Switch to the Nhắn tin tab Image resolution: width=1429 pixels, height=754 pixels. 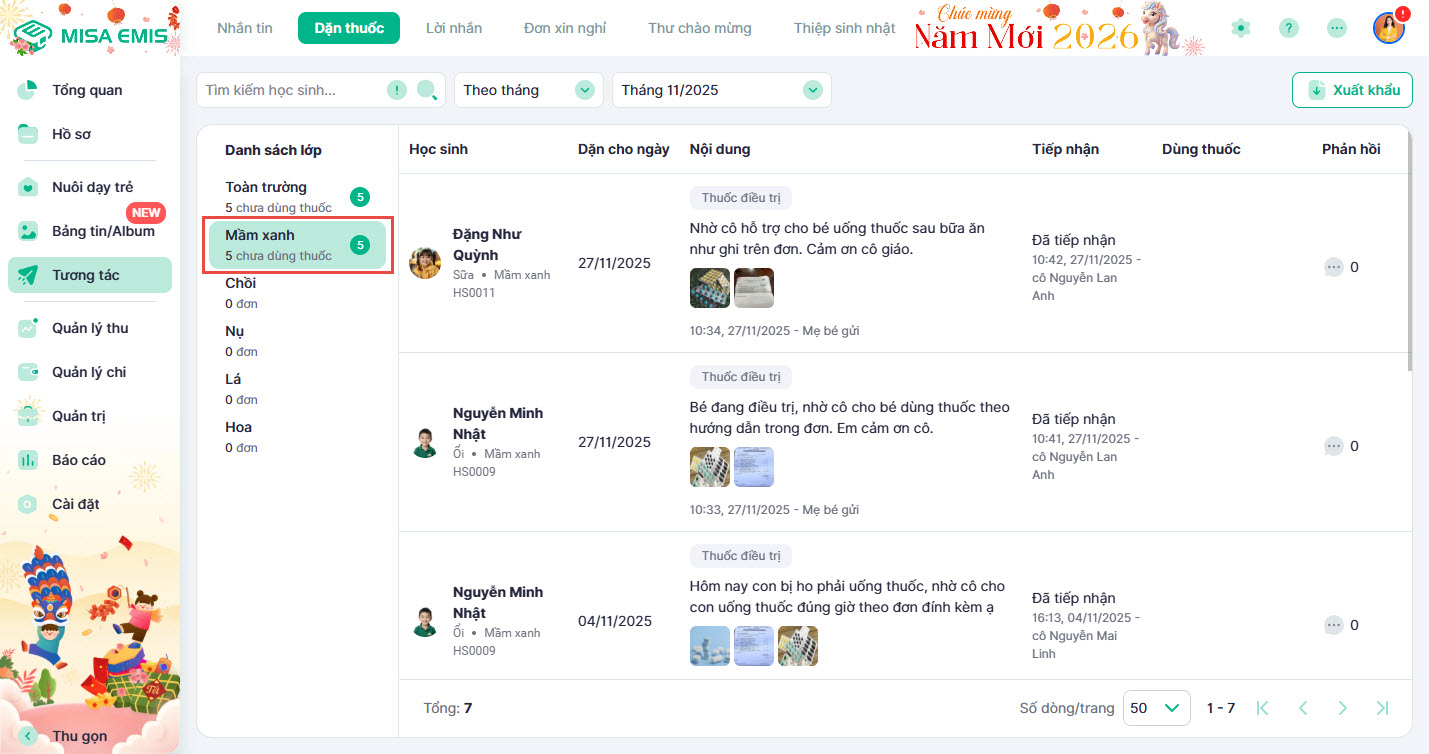tap(245, 28)
